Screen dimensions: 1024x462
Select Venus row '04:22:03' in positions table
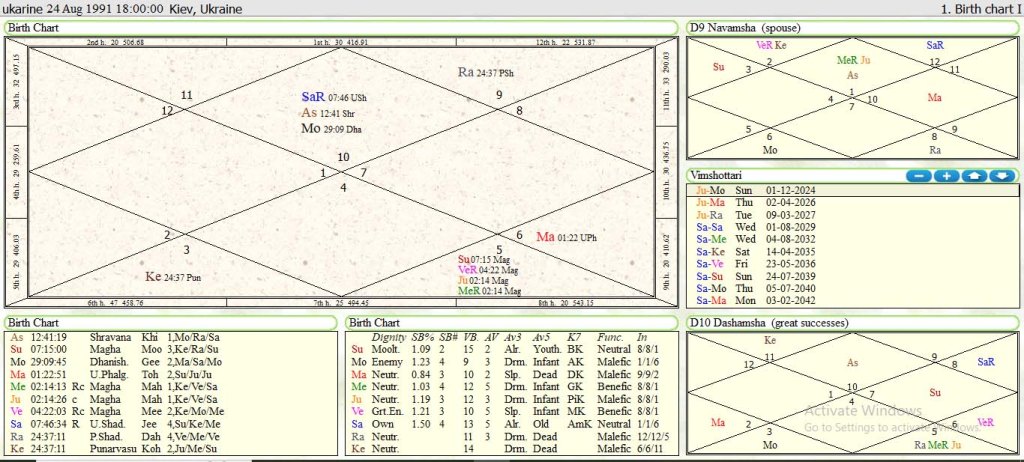coord(50,410)
